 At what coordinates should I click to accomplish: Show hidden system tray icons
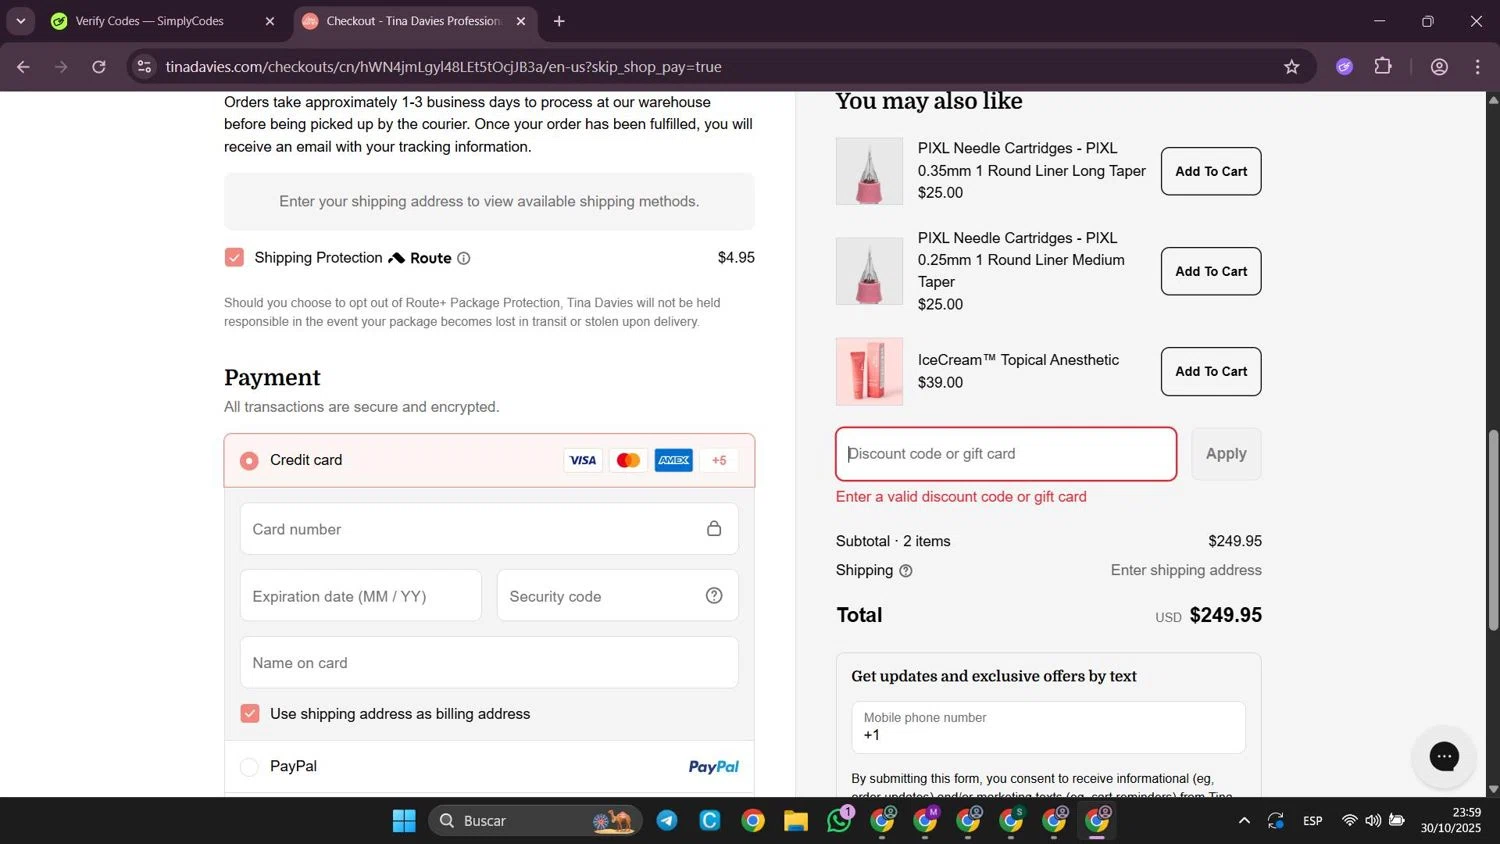coord(1244,821)
